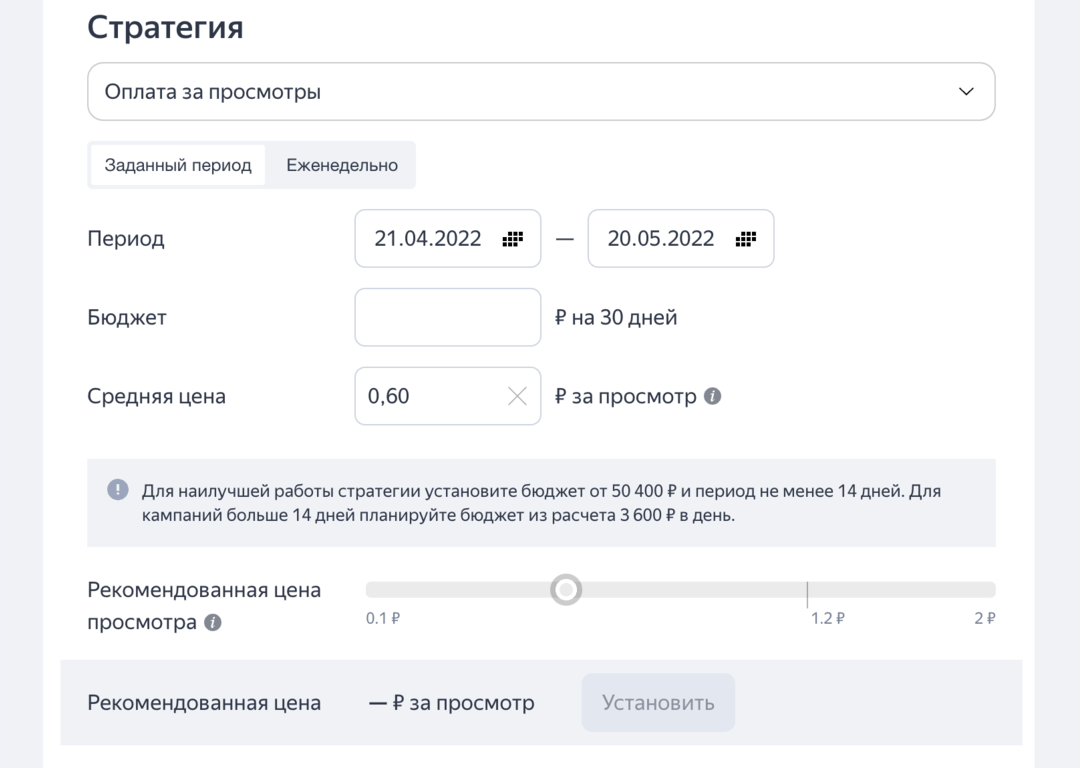
Task: Switch to the "Еженедельно" tab
Action: (x=340, y=164)
